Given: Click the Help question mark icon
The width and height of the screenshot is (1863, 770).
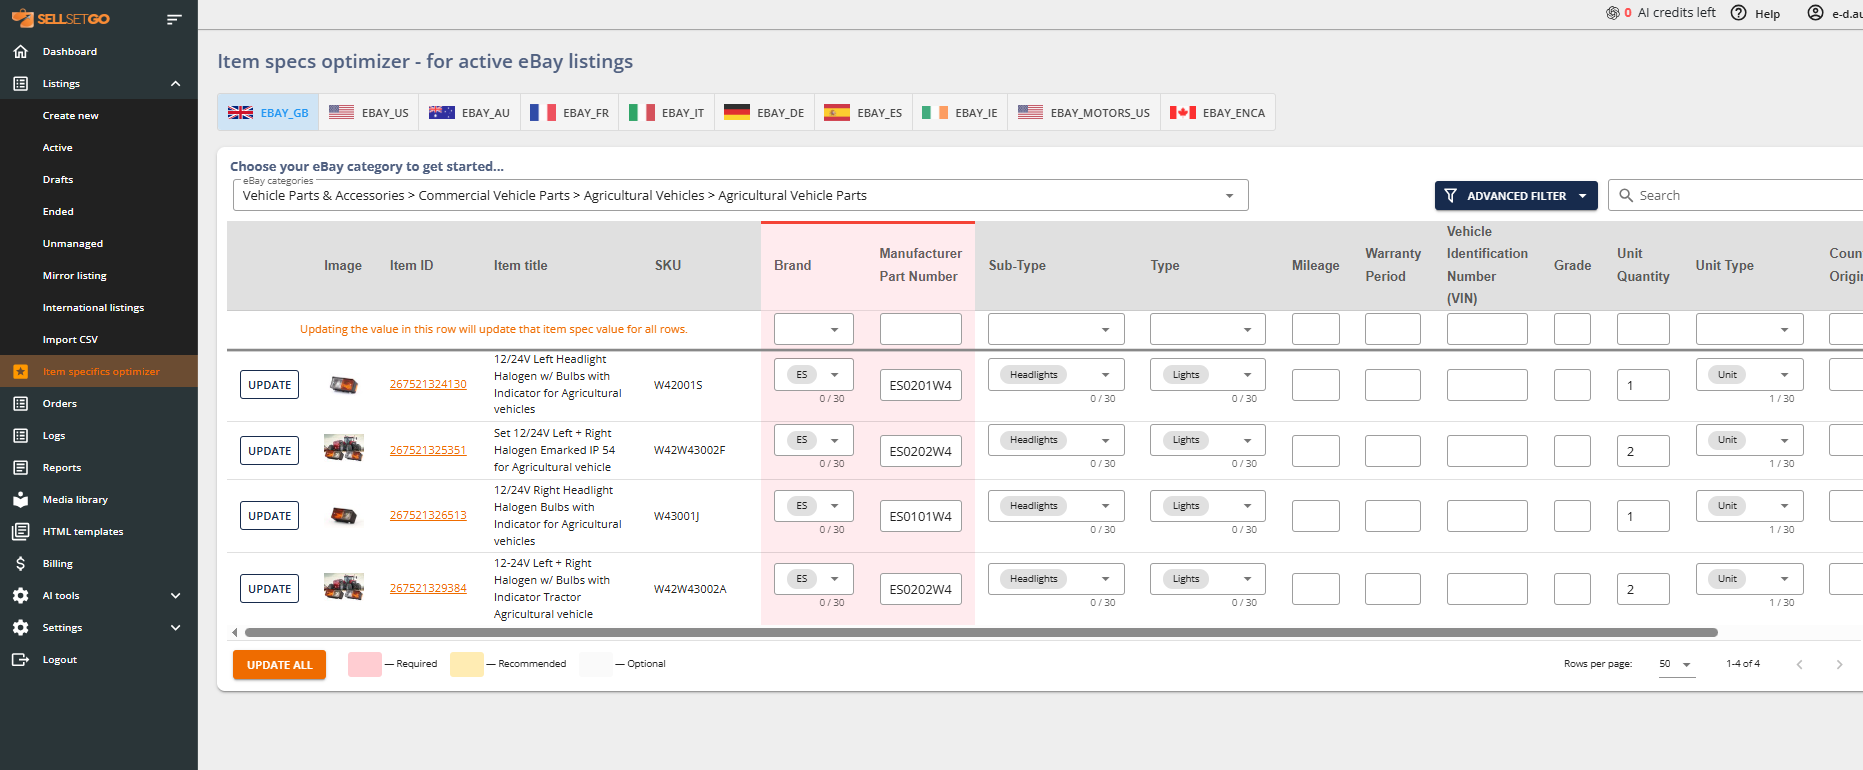Looking at the screenshot, I should (x=1739, y=13).
